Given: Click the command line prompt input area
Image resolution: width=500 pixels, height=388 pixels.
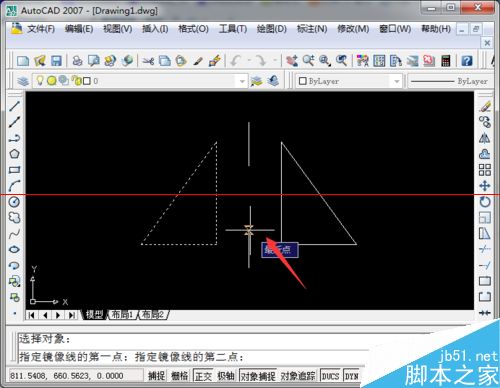Looking at the screenshot, I should (193, 357).
